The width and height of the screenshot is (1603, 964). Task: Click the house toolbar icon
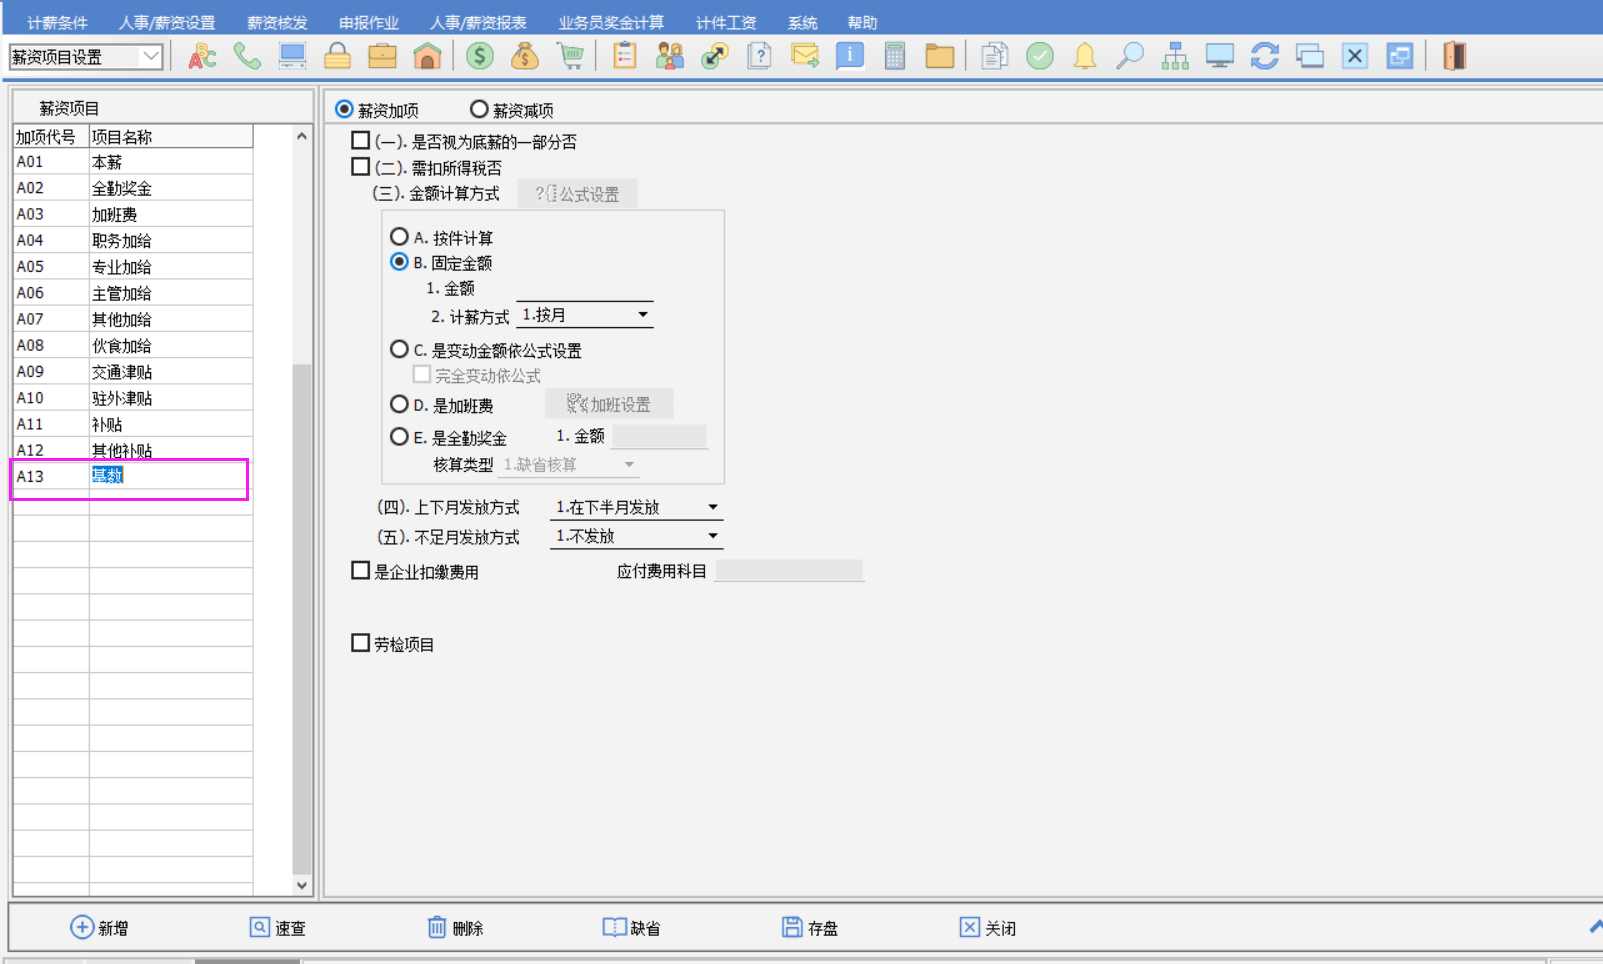click(427, 56)
